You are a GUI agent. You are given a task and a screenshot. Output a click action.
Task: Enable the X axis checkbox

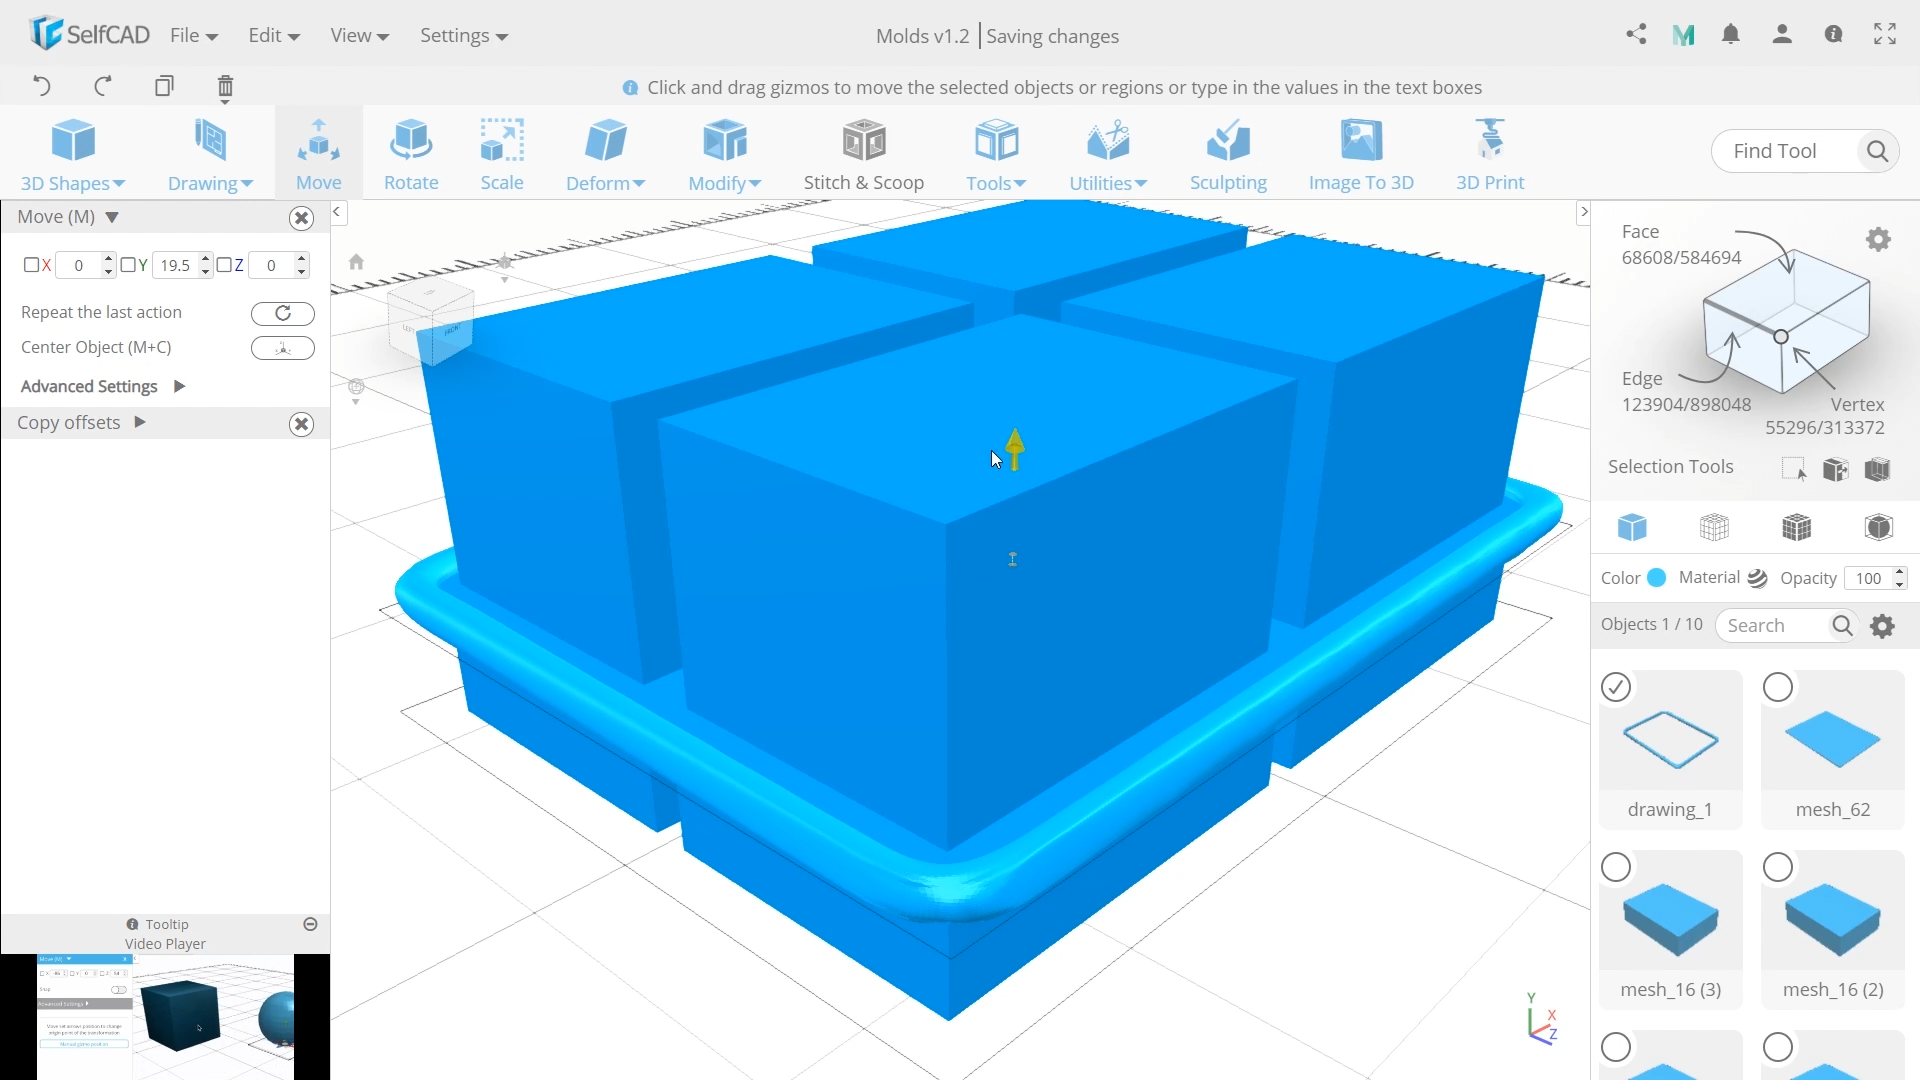pyautogui.click(x=31, y=265)
